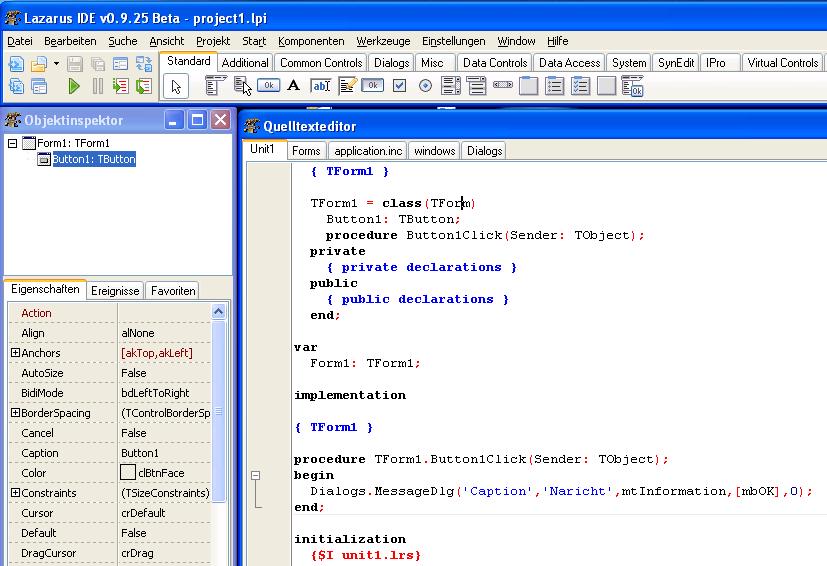Viewport: 827px width, 566px height.
Task: Click the clBtnFace color swatch
Action: point(128,473)
